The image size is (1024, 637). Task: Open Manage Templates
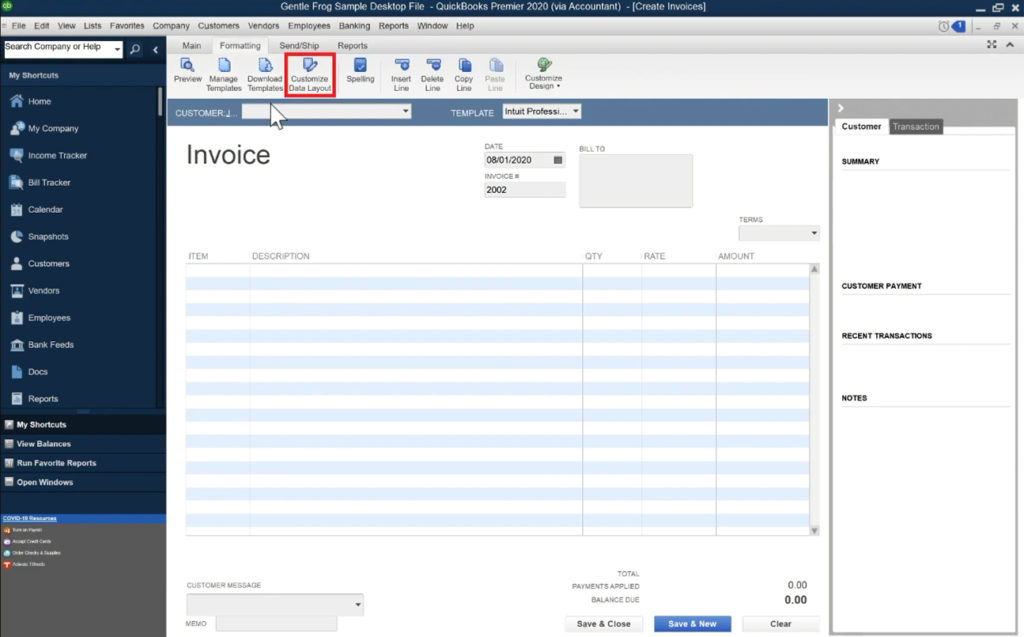tap(224, 70)
